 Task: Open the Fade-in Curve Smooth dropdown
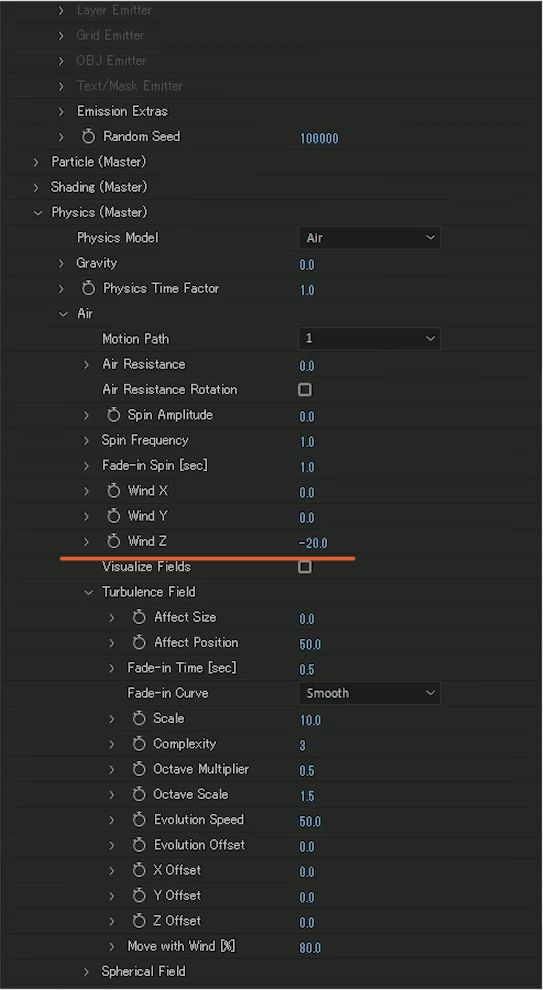coord(369,693)
